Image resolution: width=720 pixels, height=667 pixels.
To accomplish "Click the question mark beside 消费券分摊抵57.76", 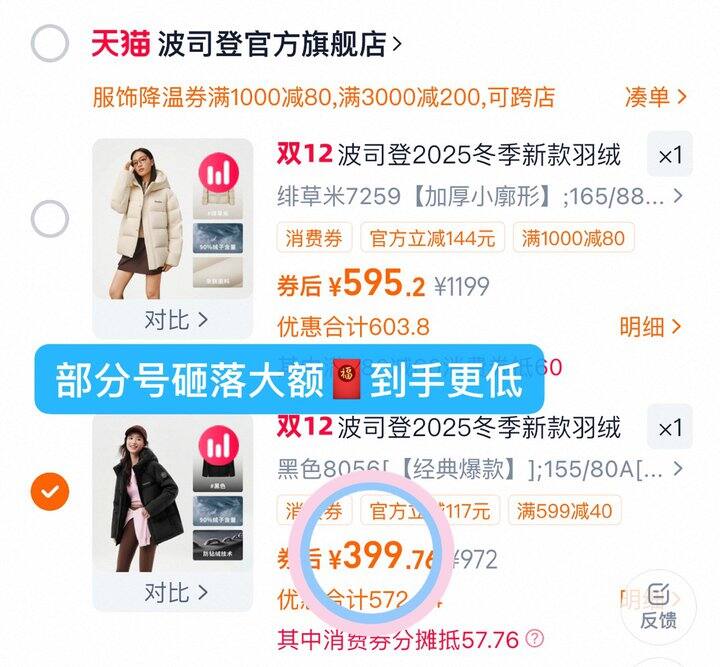I will click(534, 638).
